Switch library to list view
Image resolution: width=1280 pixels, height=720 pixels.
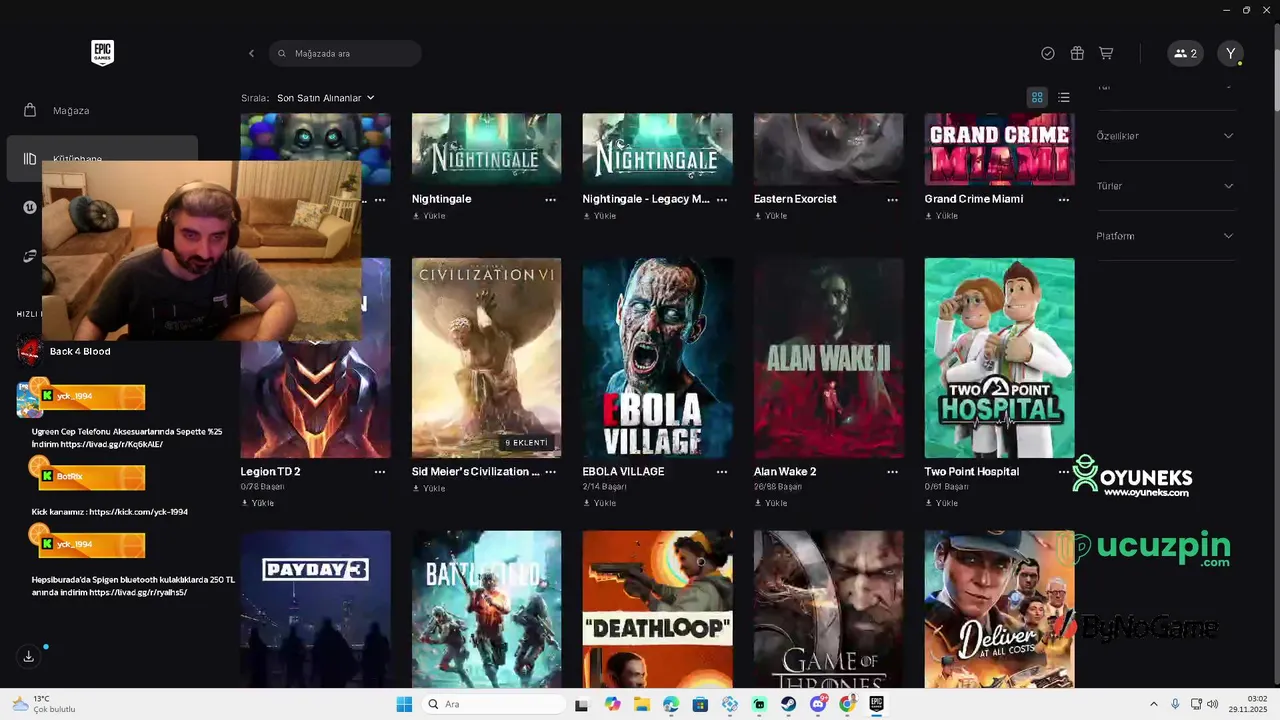coord(1064,97)
